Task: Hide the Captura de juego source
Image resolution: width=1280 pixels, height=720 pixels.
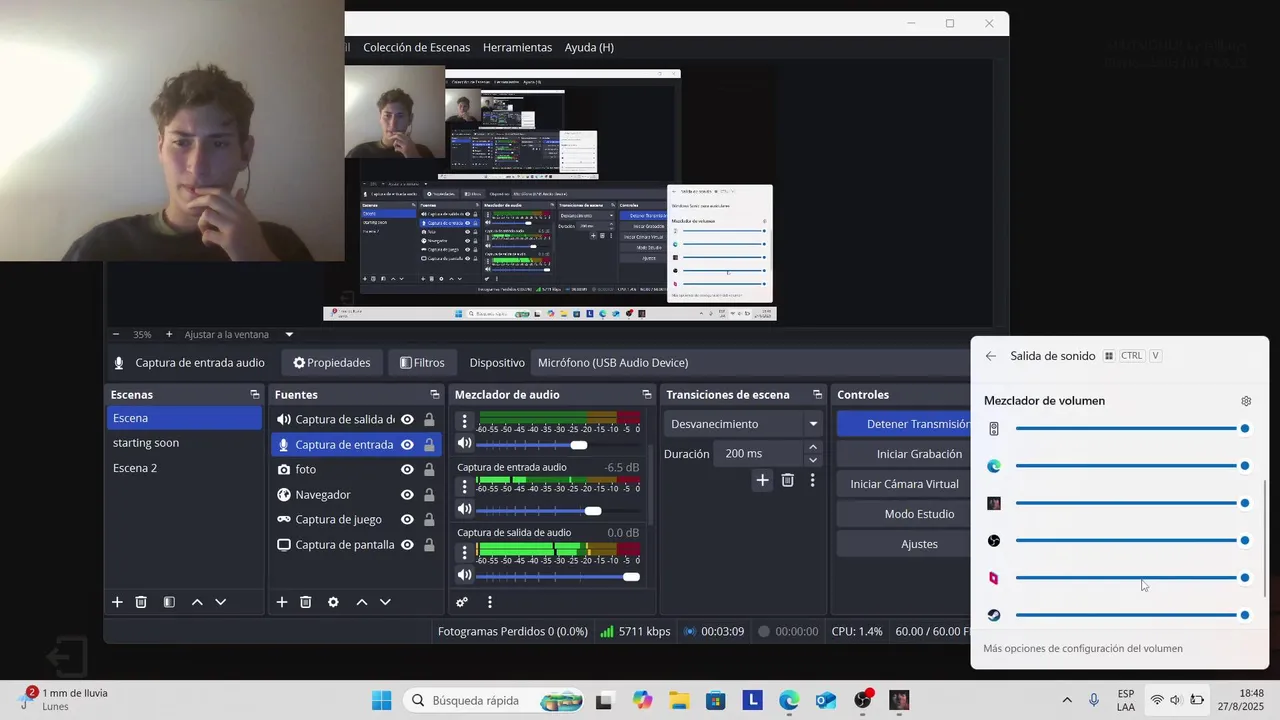Action: (x=407, y=520)
